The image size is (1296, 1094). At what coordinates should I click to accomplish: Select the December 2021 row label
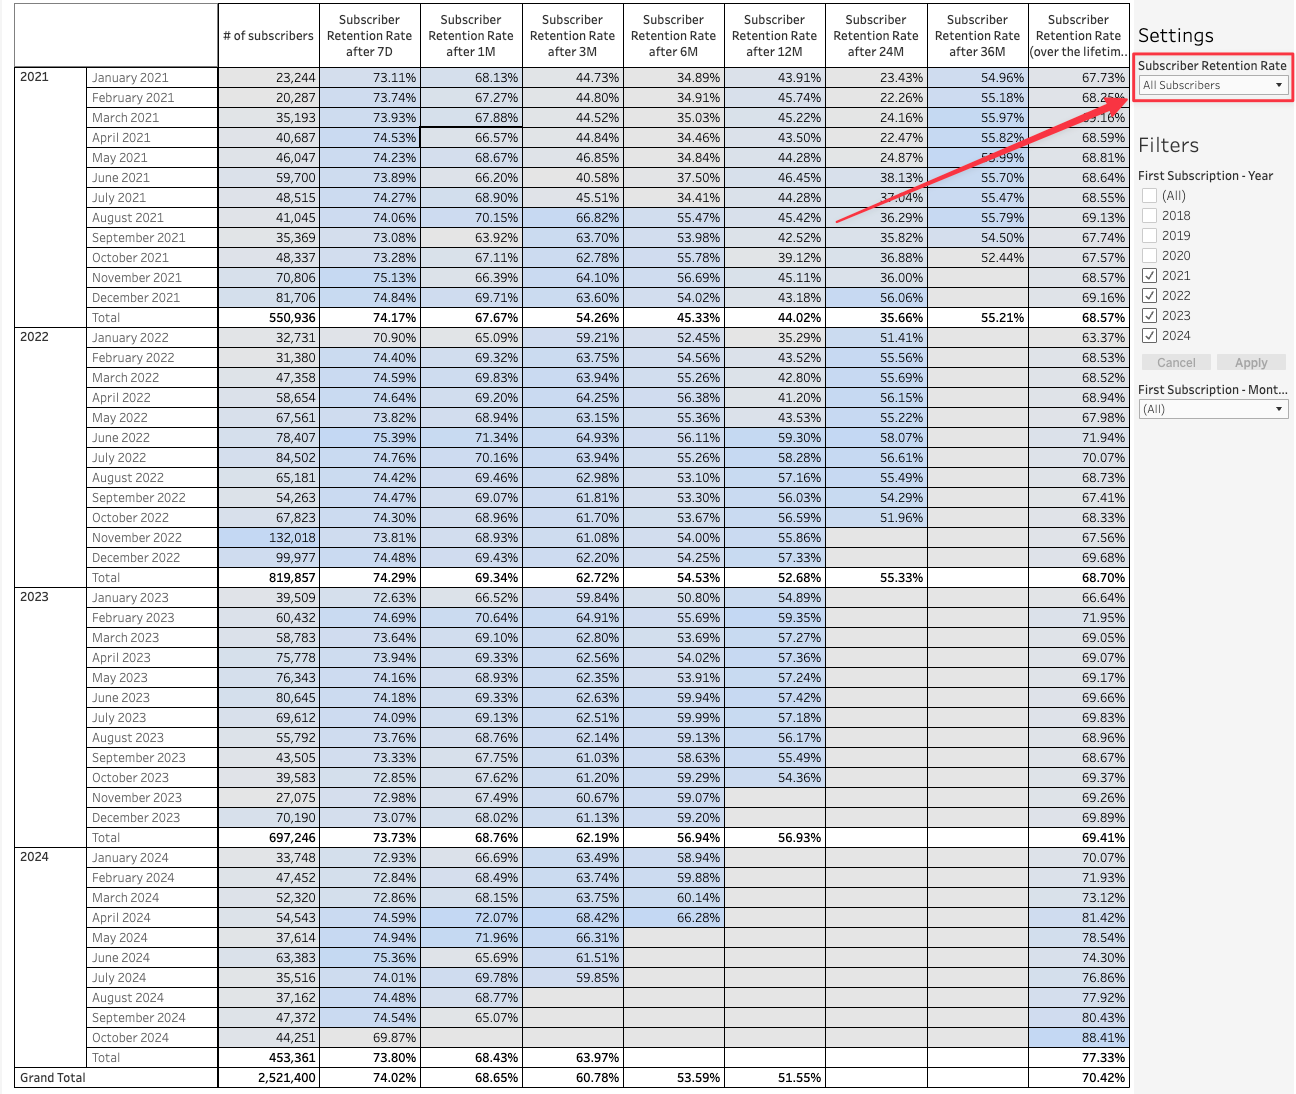click(151, 298)
